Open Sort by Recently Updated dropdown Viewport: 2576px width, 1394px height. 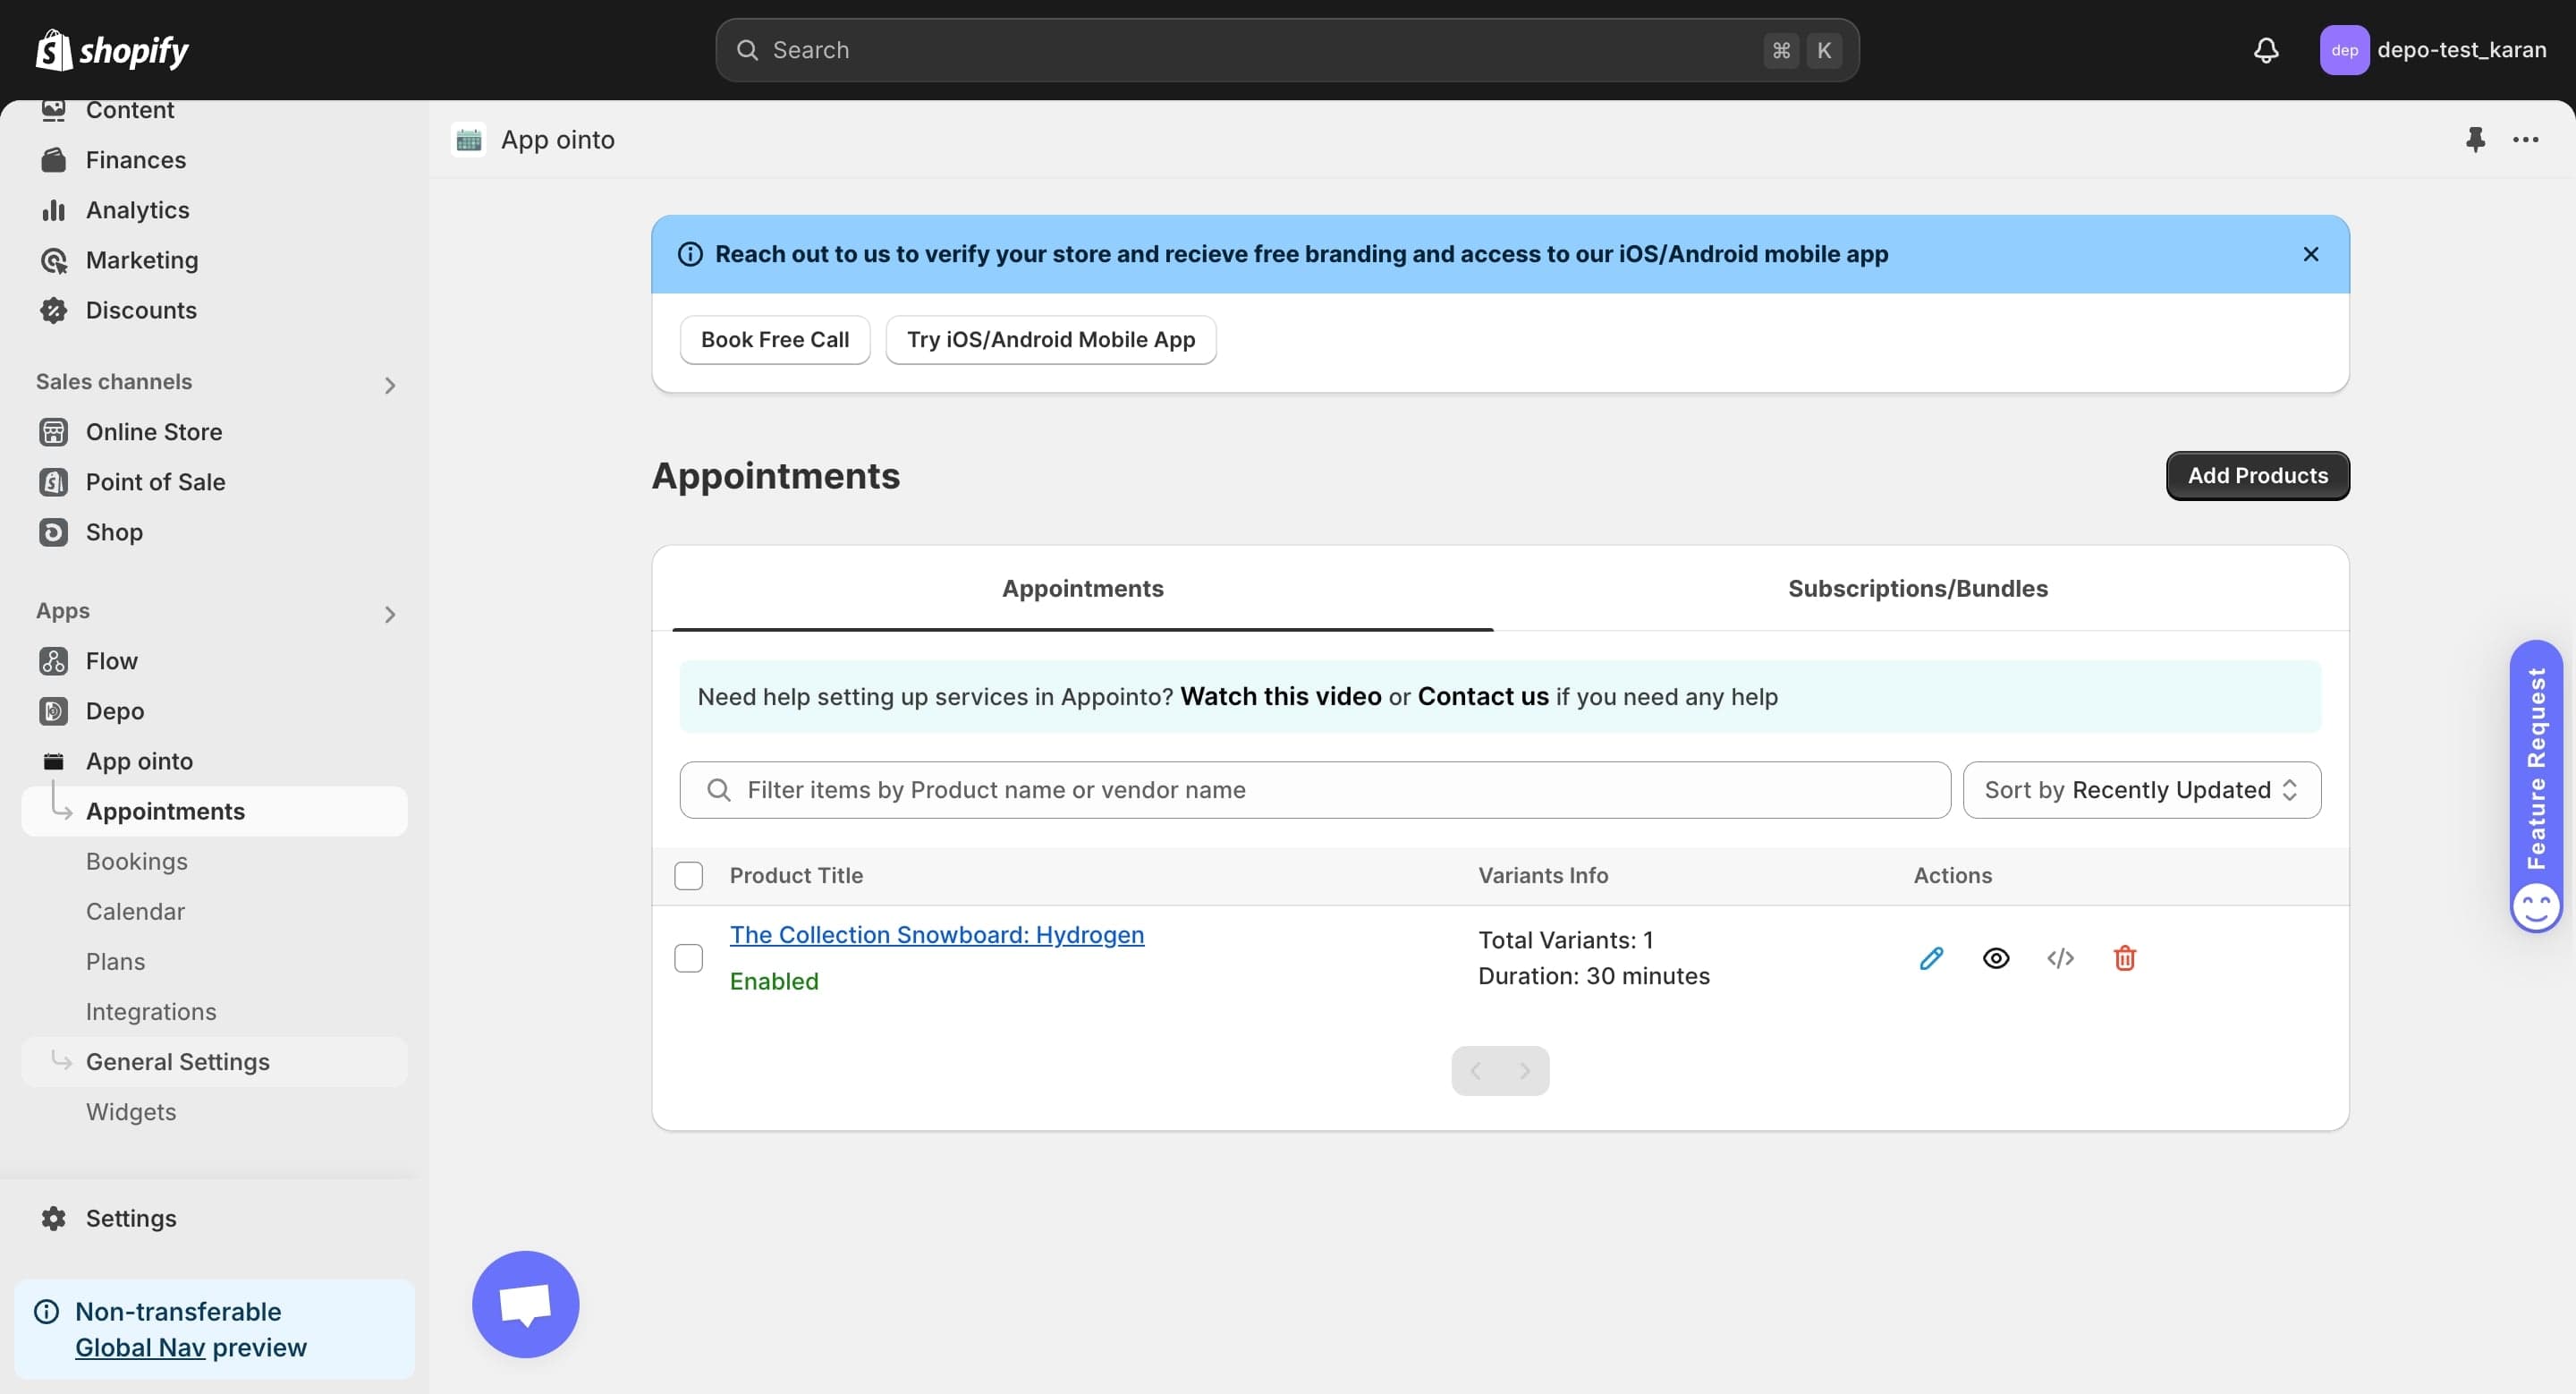2142,790
